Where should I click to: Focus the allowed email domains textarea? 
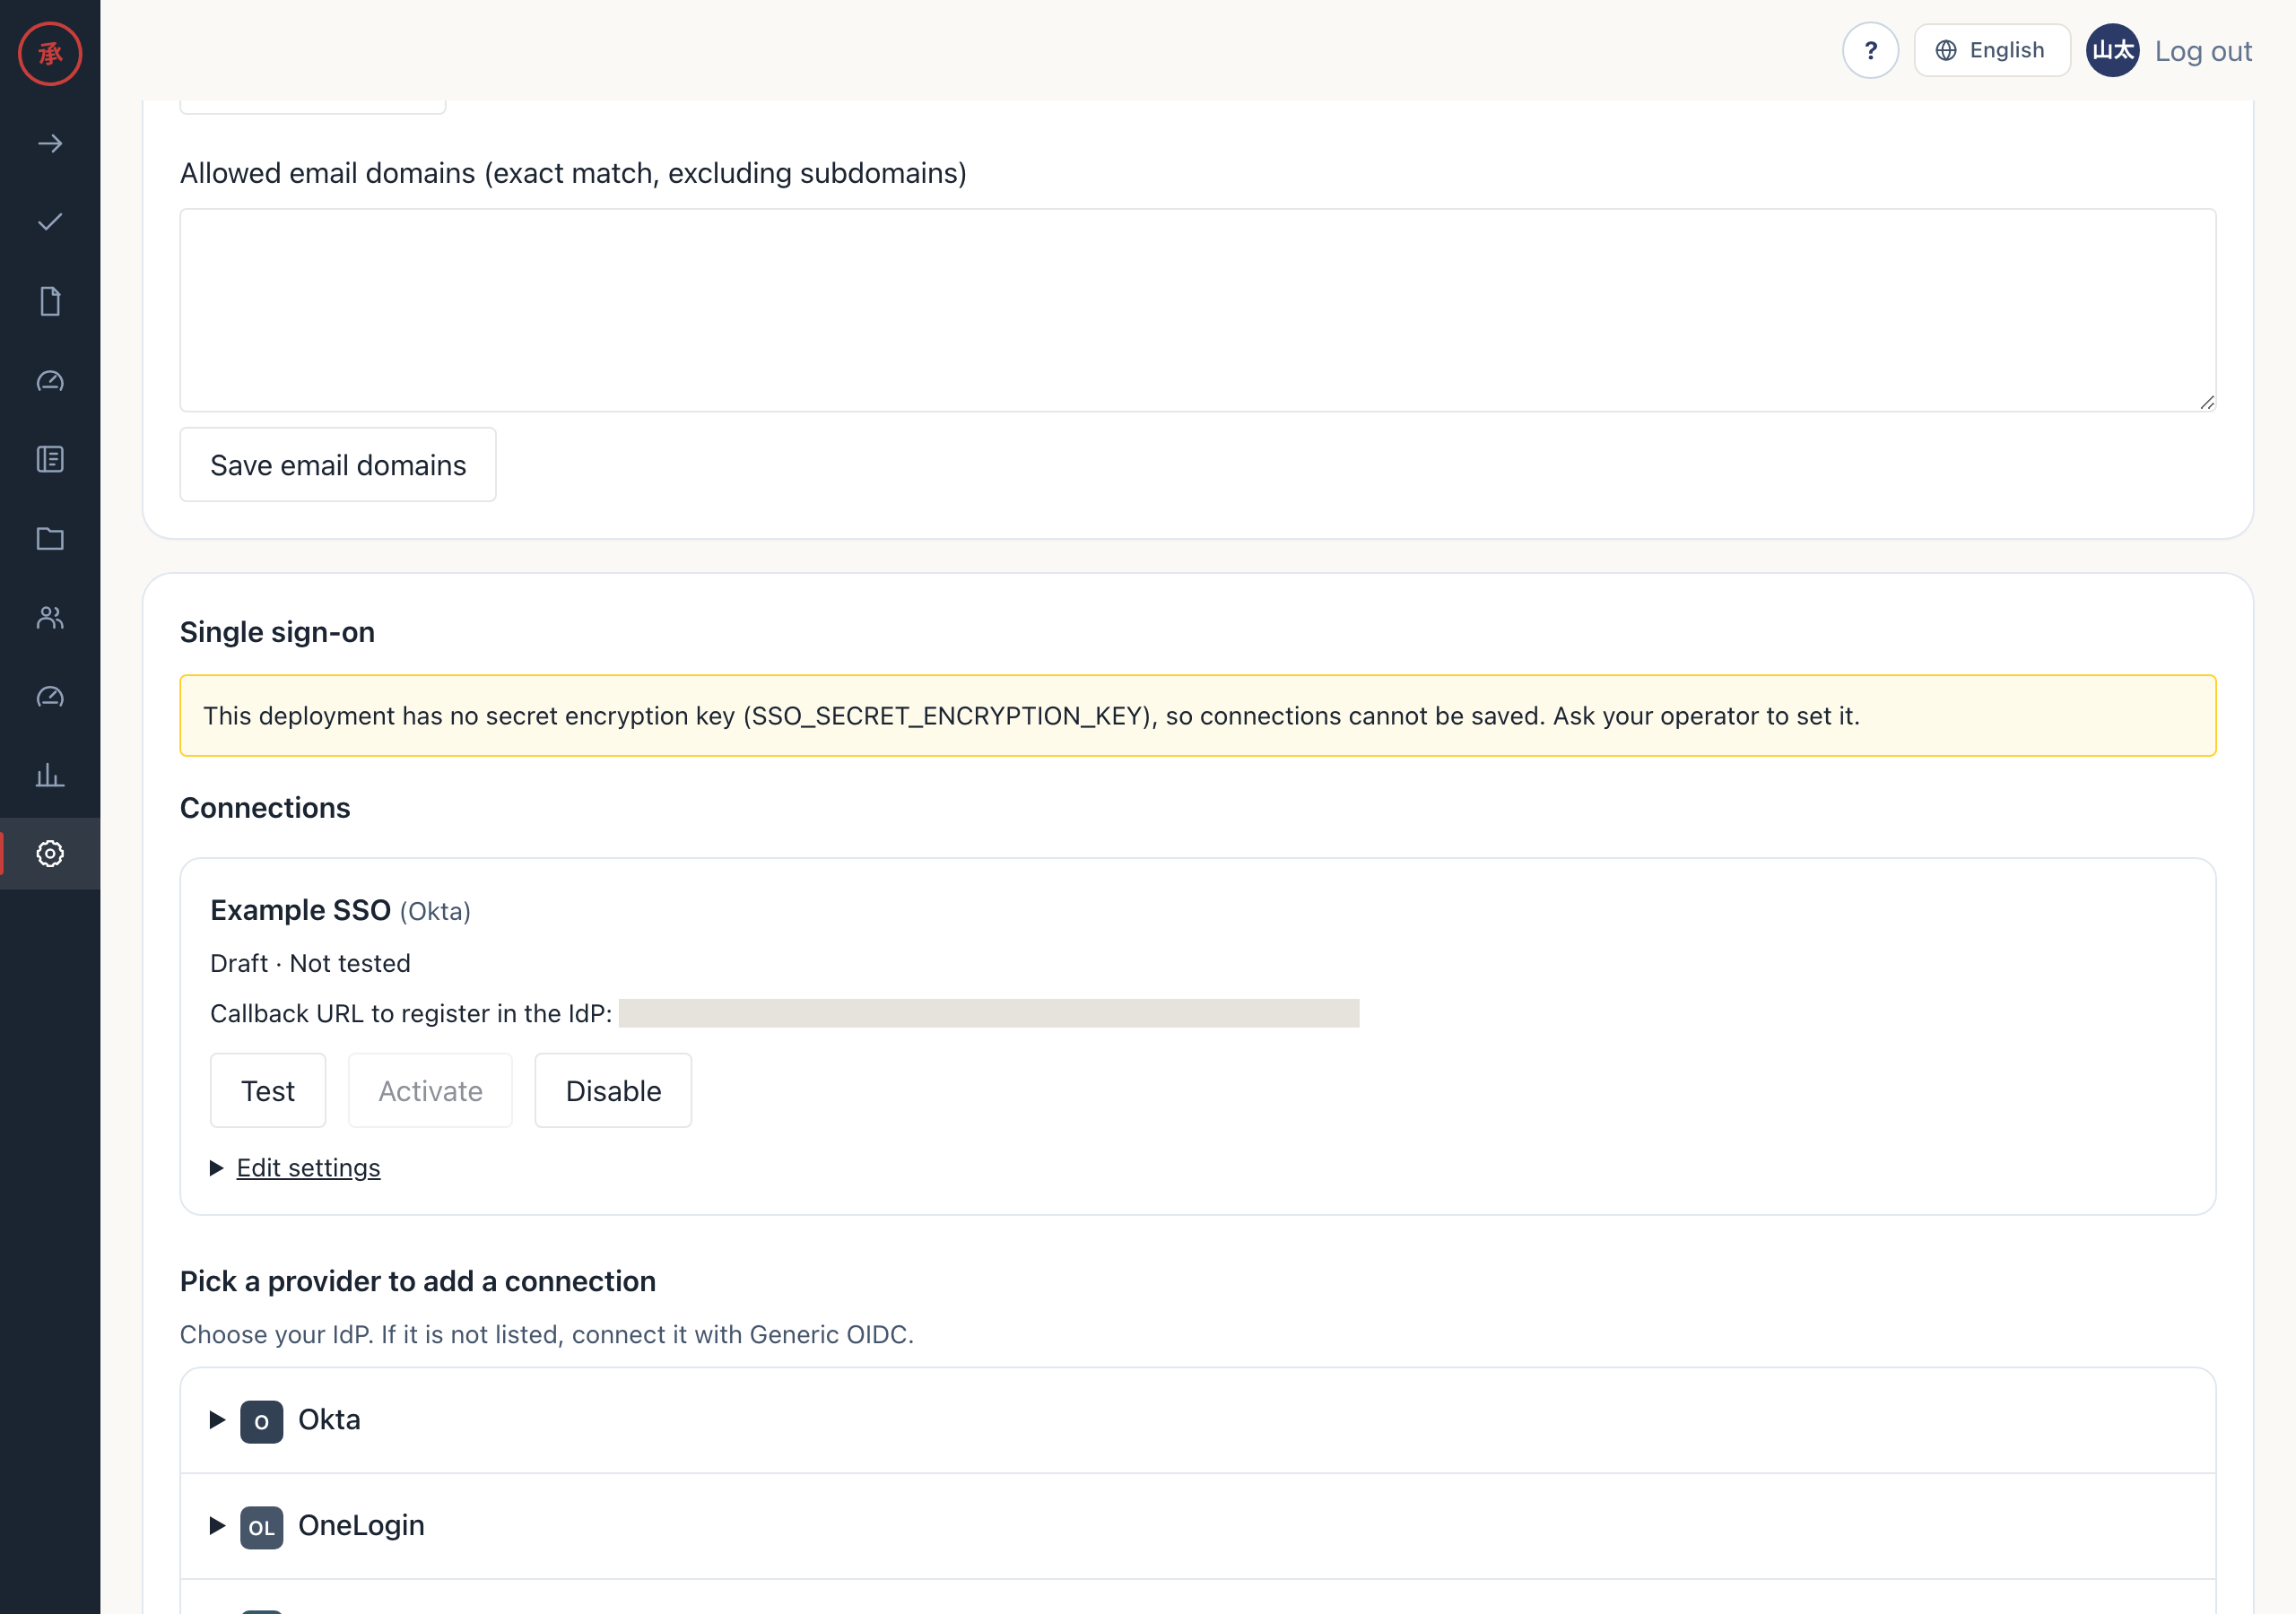coord(1198,310)
